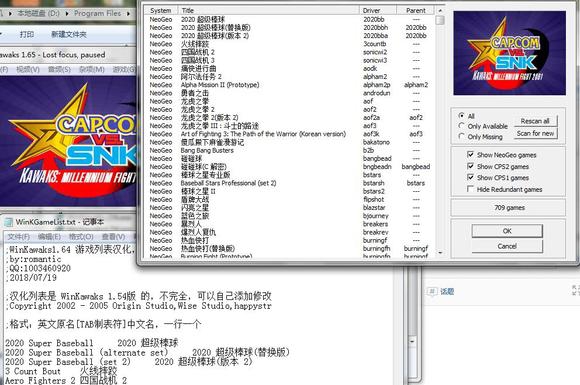The width and height of the screenshot is (580, 385).
Task: Select the row with driver flipshot
Action: (x=289, y=199)
